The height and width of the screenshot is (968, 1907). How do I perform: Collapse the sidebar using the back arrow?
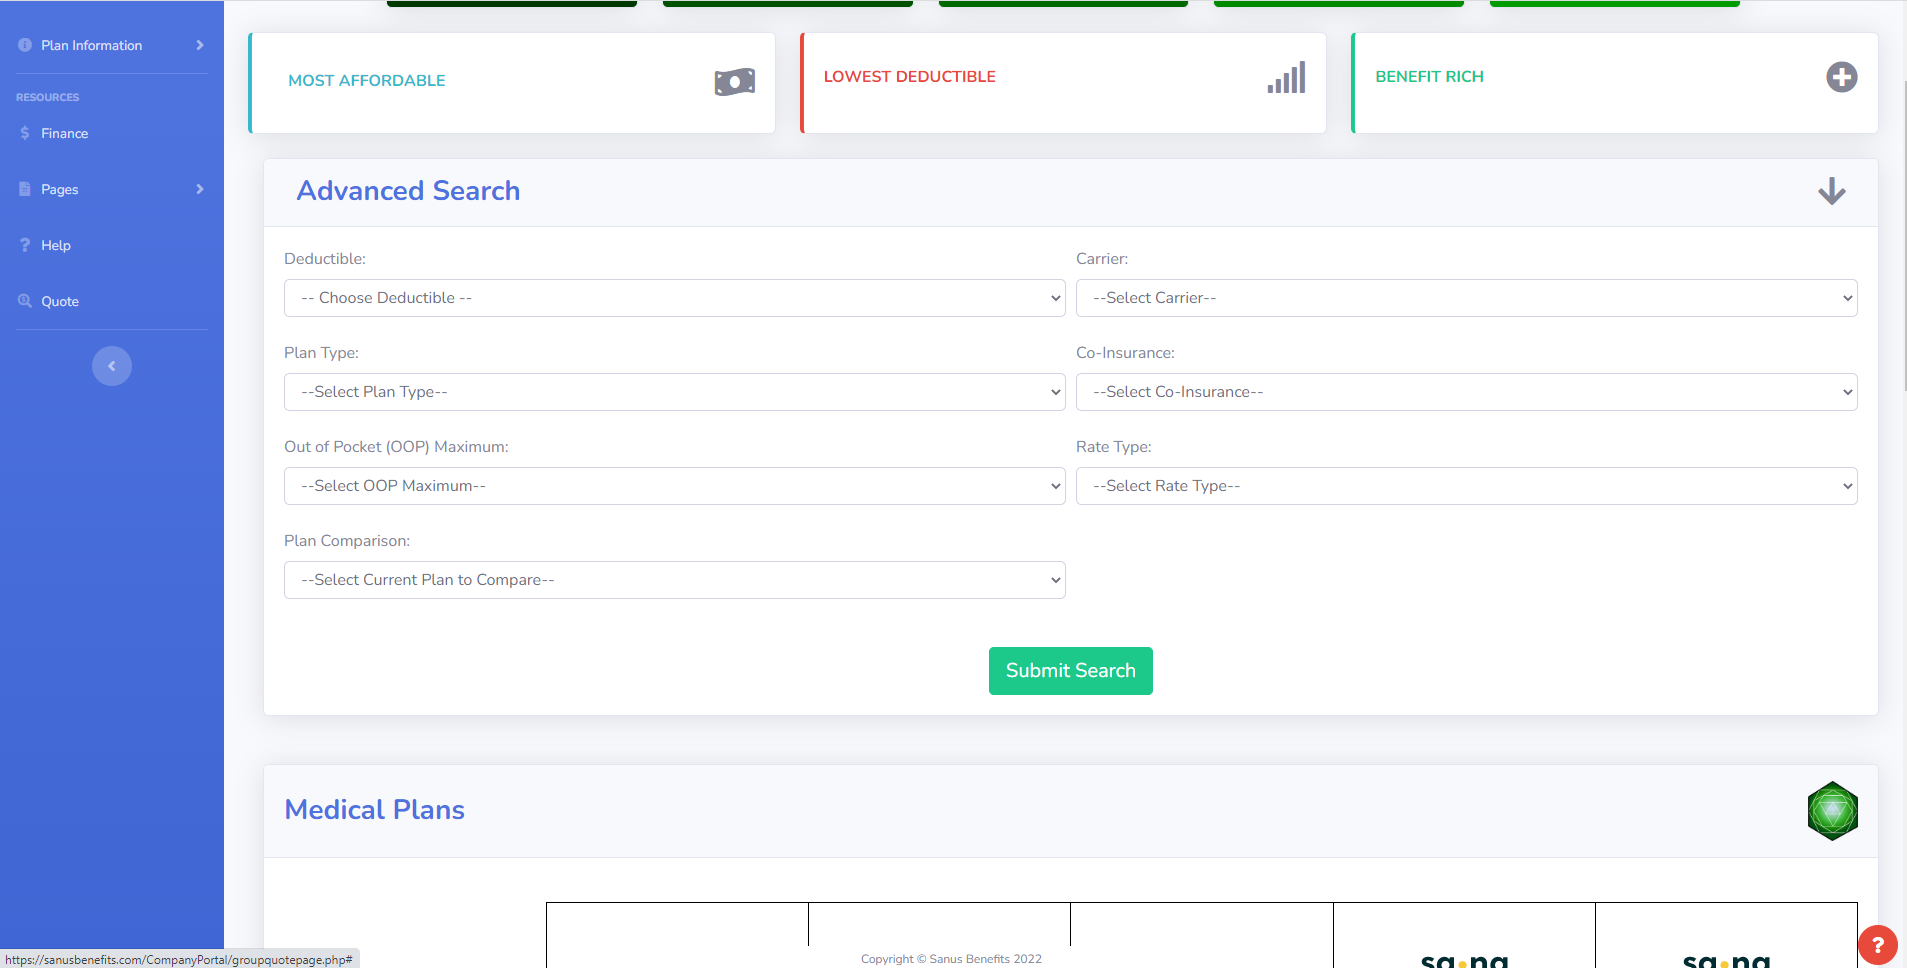(x=112, y=365)
